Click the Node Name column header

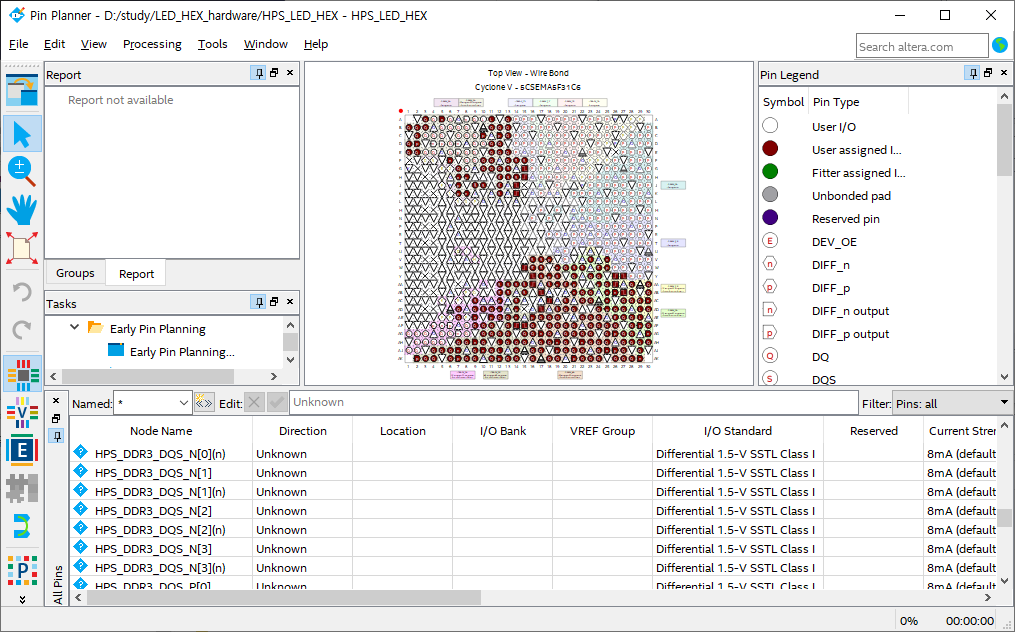tap(161, 431)
